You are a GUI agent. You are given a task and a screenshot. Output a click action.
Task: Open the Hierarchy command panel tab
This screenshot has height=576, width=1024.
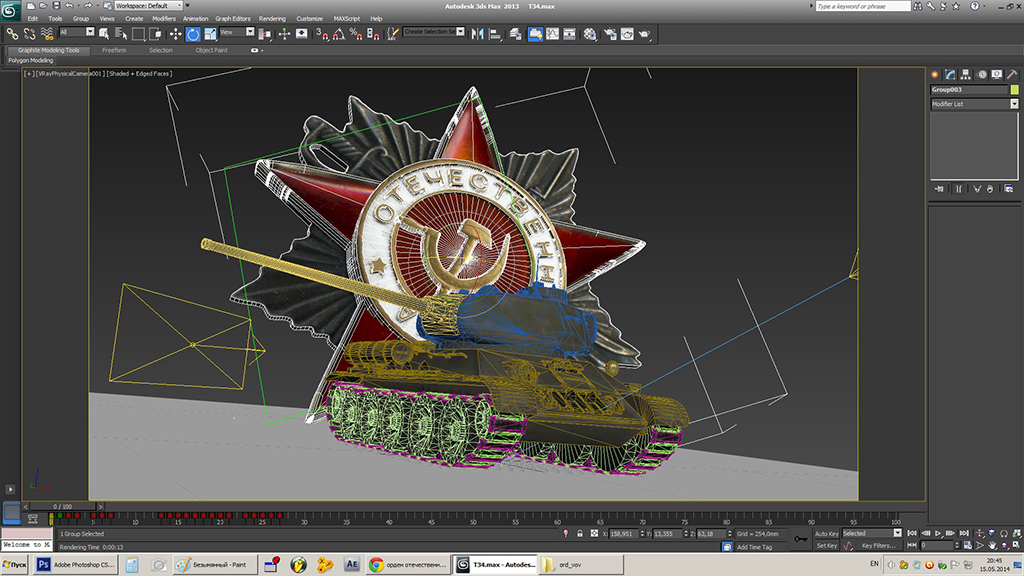pos(965,74)
